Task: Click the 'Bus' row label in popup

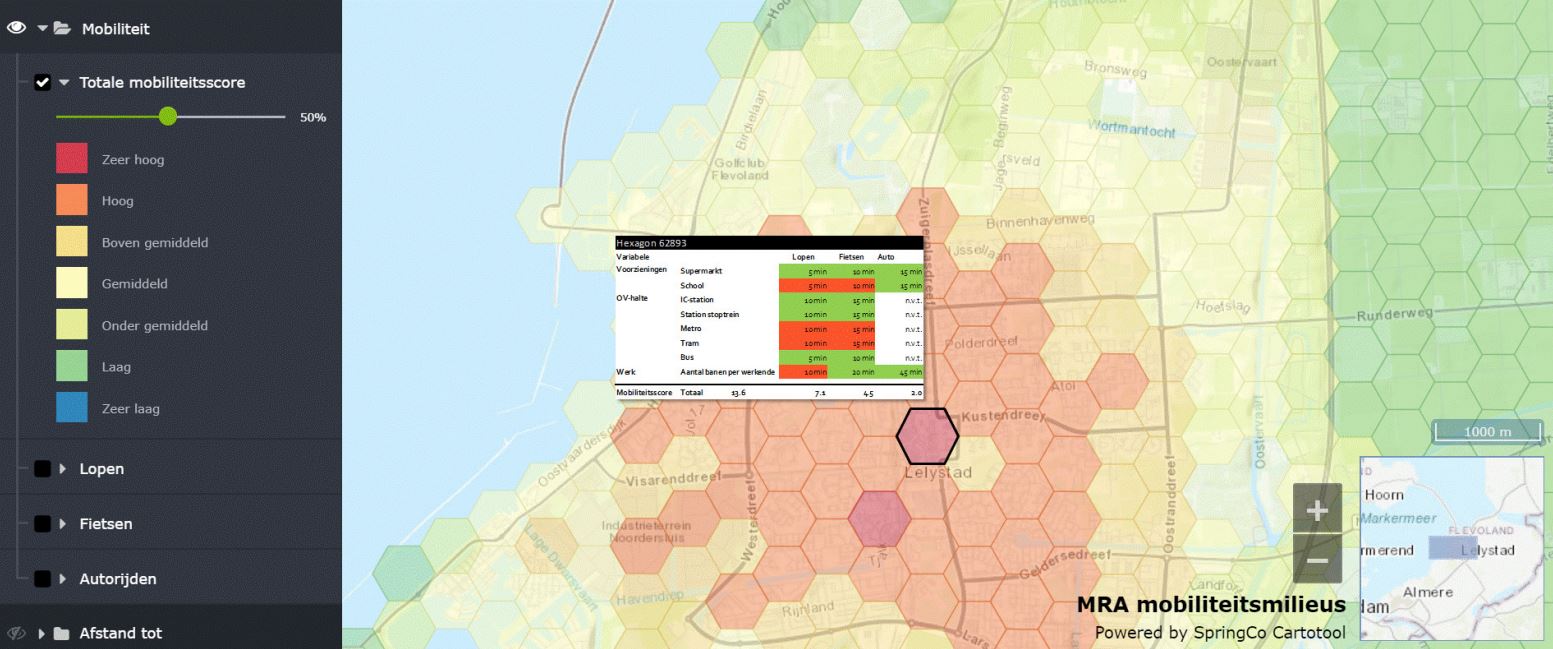Action: [x=687, y=357]
